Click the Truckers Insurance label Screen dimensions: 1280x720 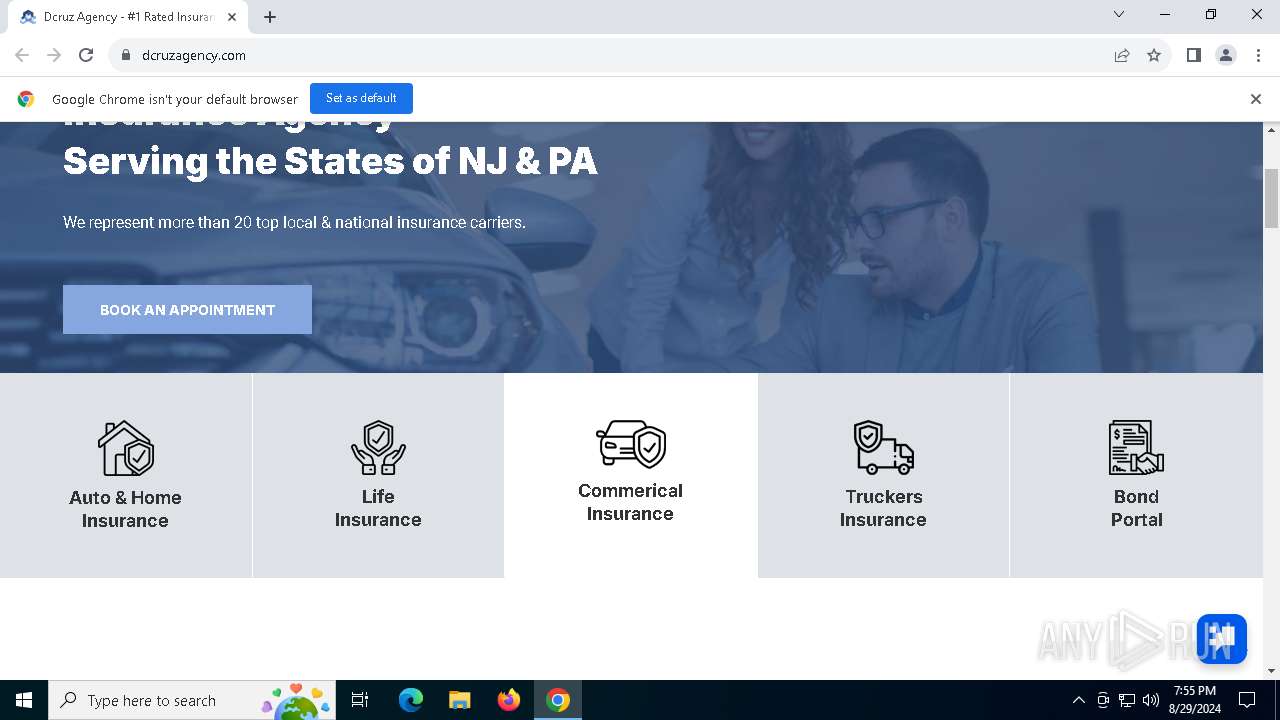pyautogui.click(x=883, y=508)
